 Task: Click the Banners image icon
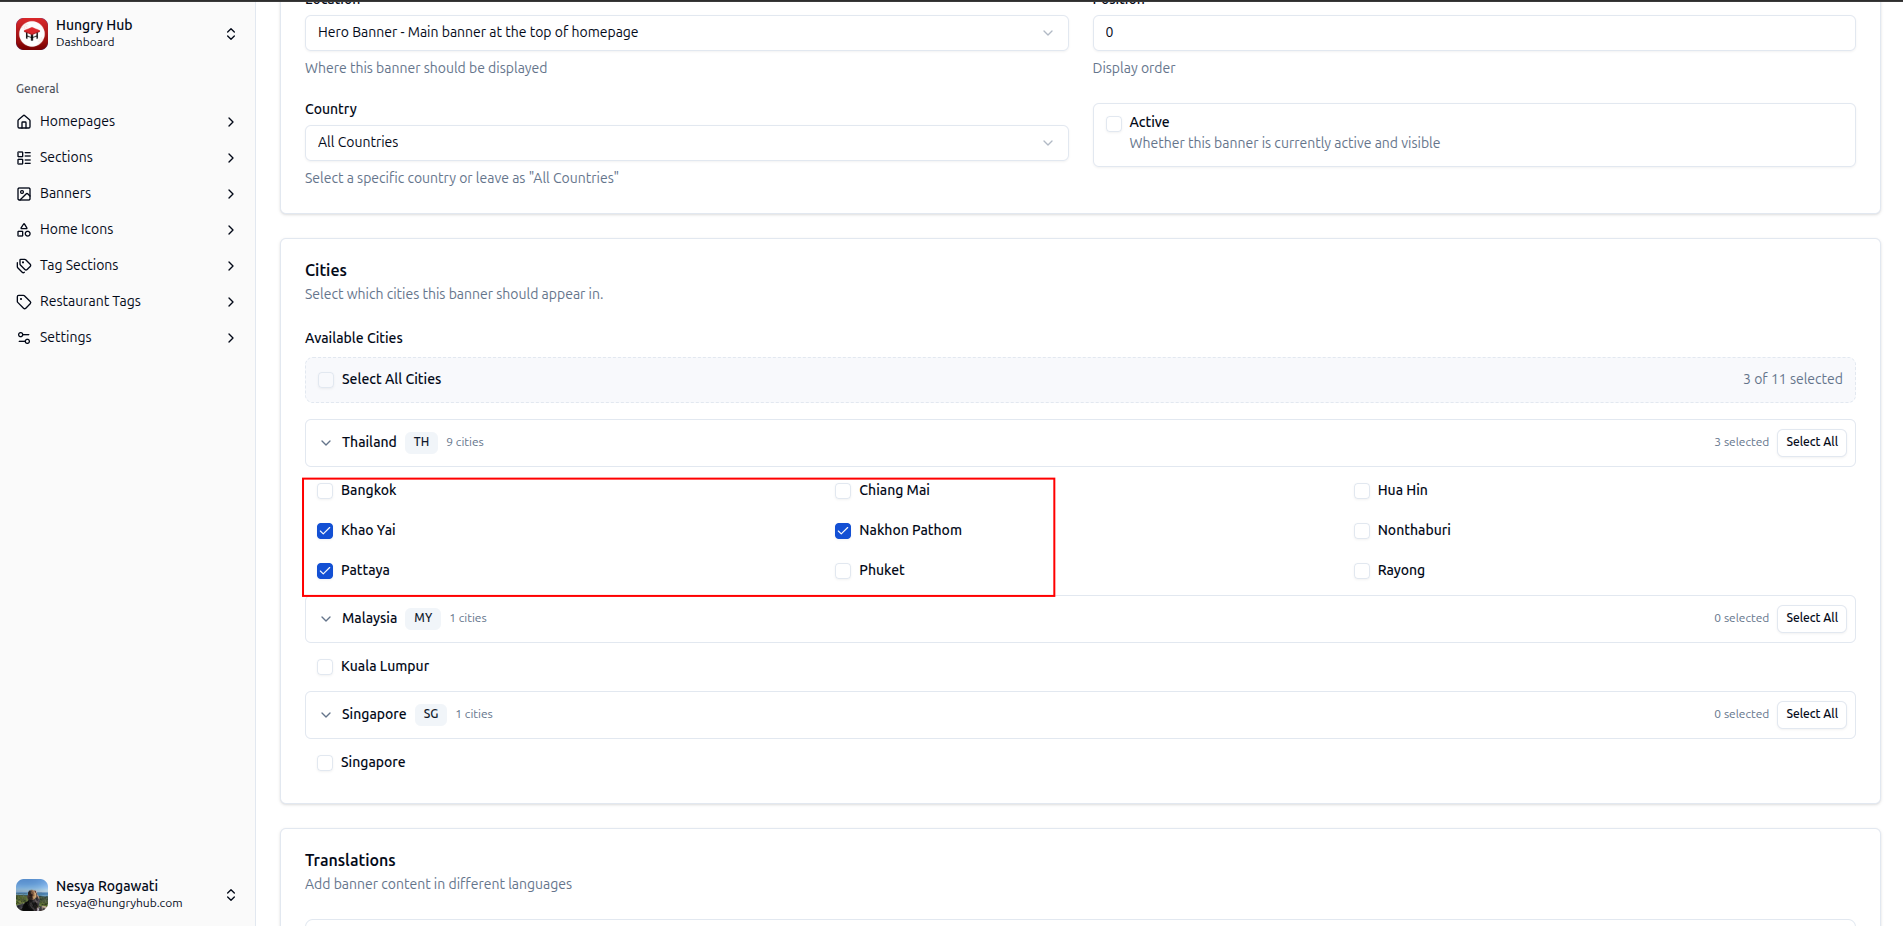pyautogui.click(x=24, y=194)
